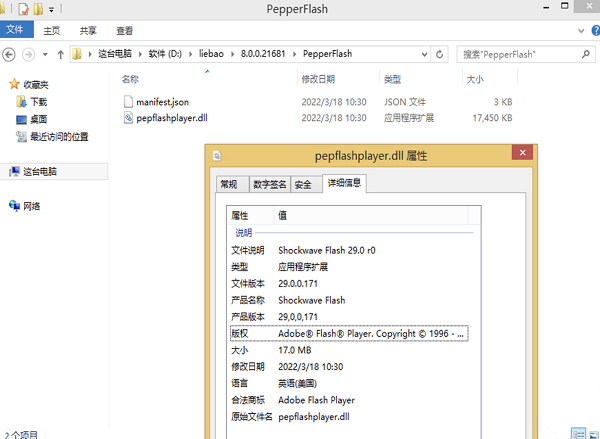
Task: Refresh the current folder
Action: [439, 54]
